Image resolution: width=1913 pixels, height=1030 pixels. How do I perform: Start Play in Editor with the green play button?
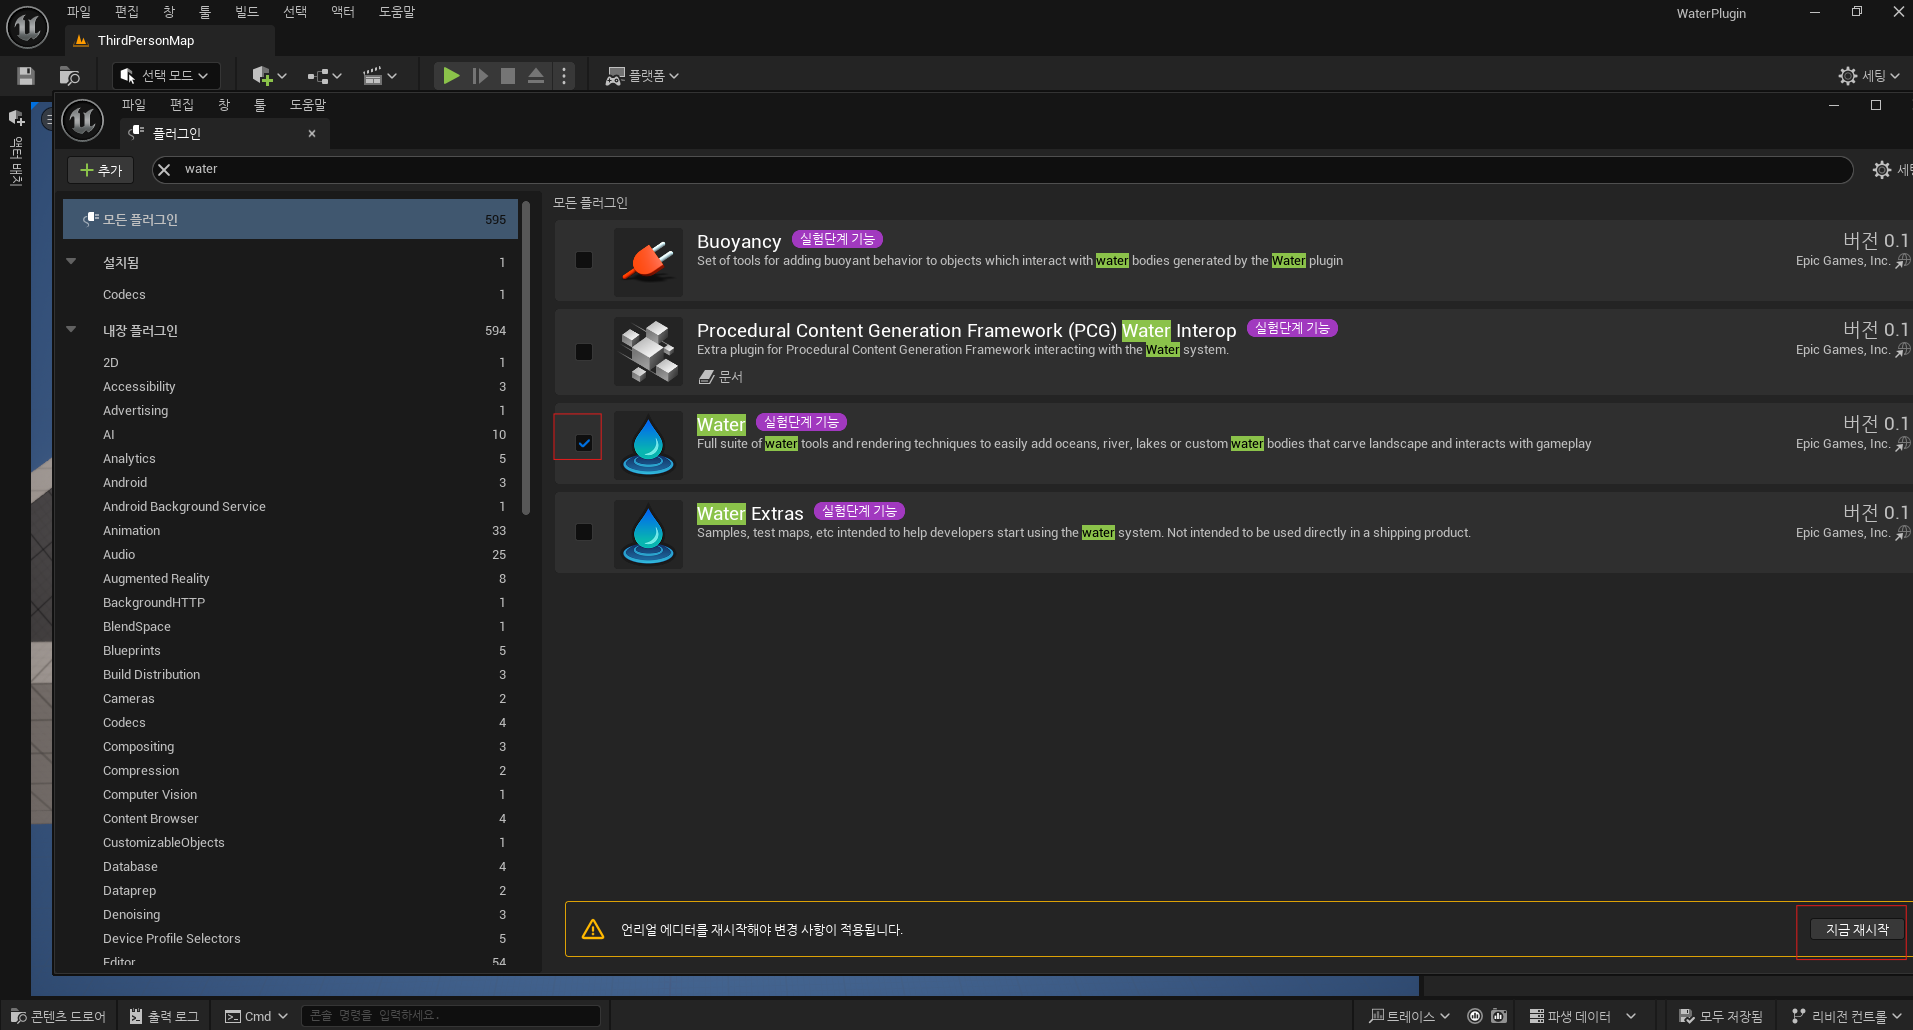click(x=451, y=76)
